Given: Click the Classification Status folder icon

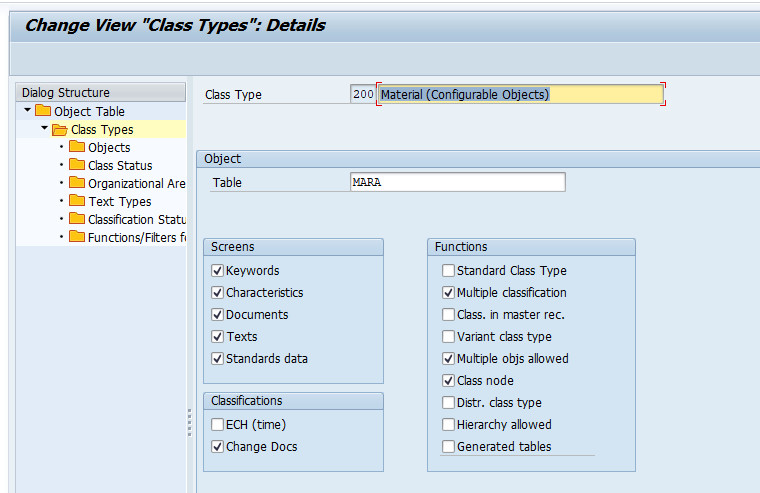Looking at the screenshot, I should (x=77, y=219).
